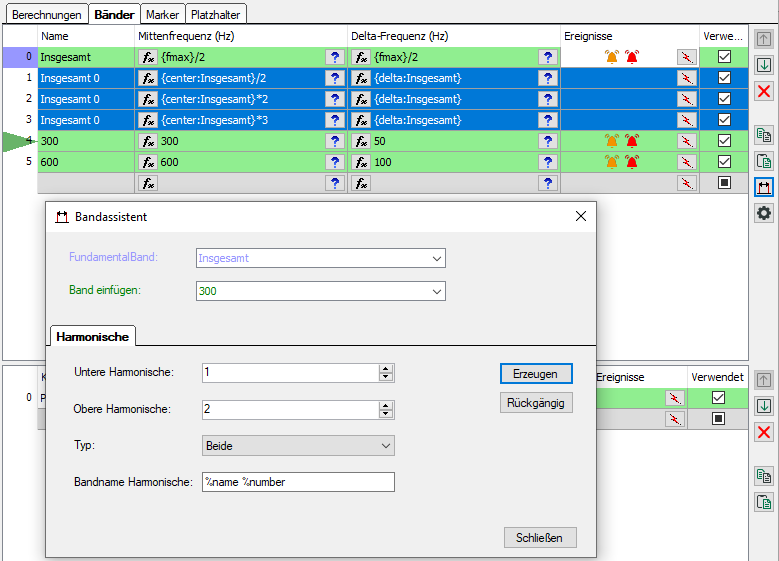The image size is (779, 561).
Task: Open formula editor for delta frequency 50
Action: (x=361, y=141)
